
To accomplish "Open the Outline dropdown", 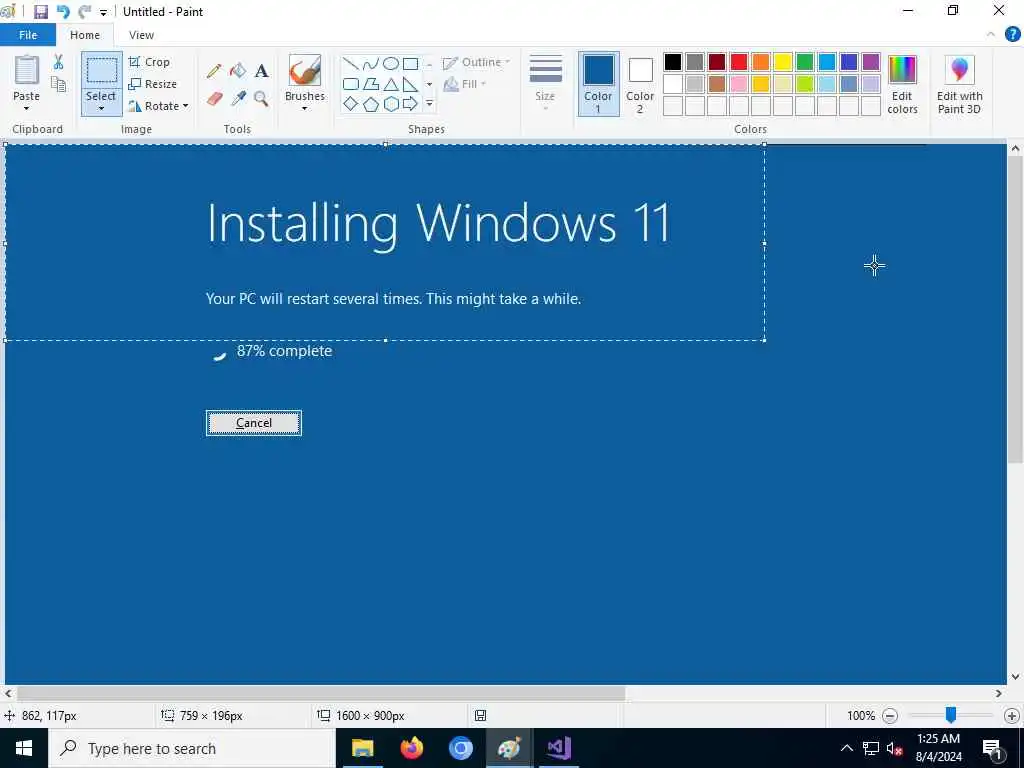I will tap(477, 62).
